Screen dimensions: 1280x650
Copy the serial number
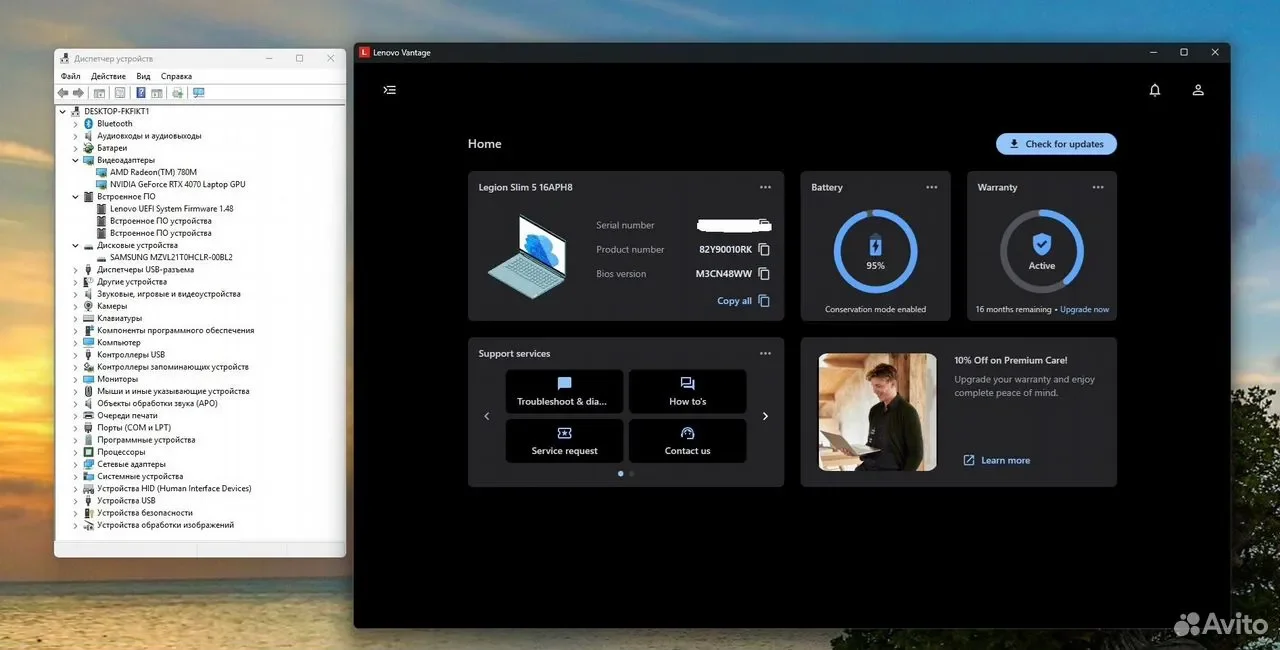coord(764,225)
